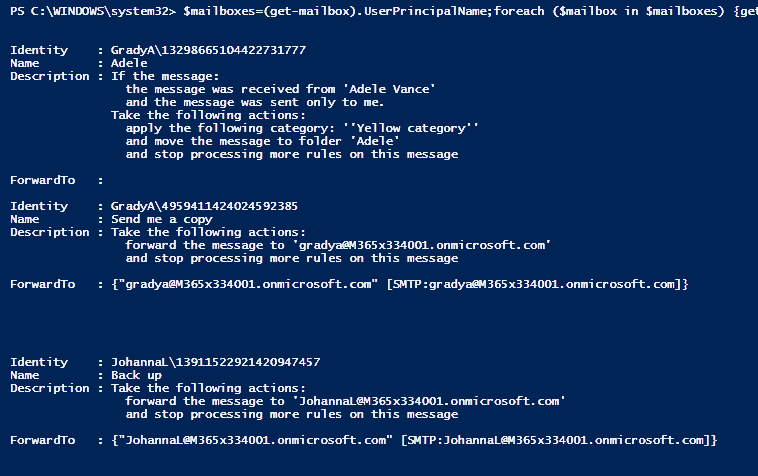Click 'Yellow category' text in rule description

pos(411,129)
